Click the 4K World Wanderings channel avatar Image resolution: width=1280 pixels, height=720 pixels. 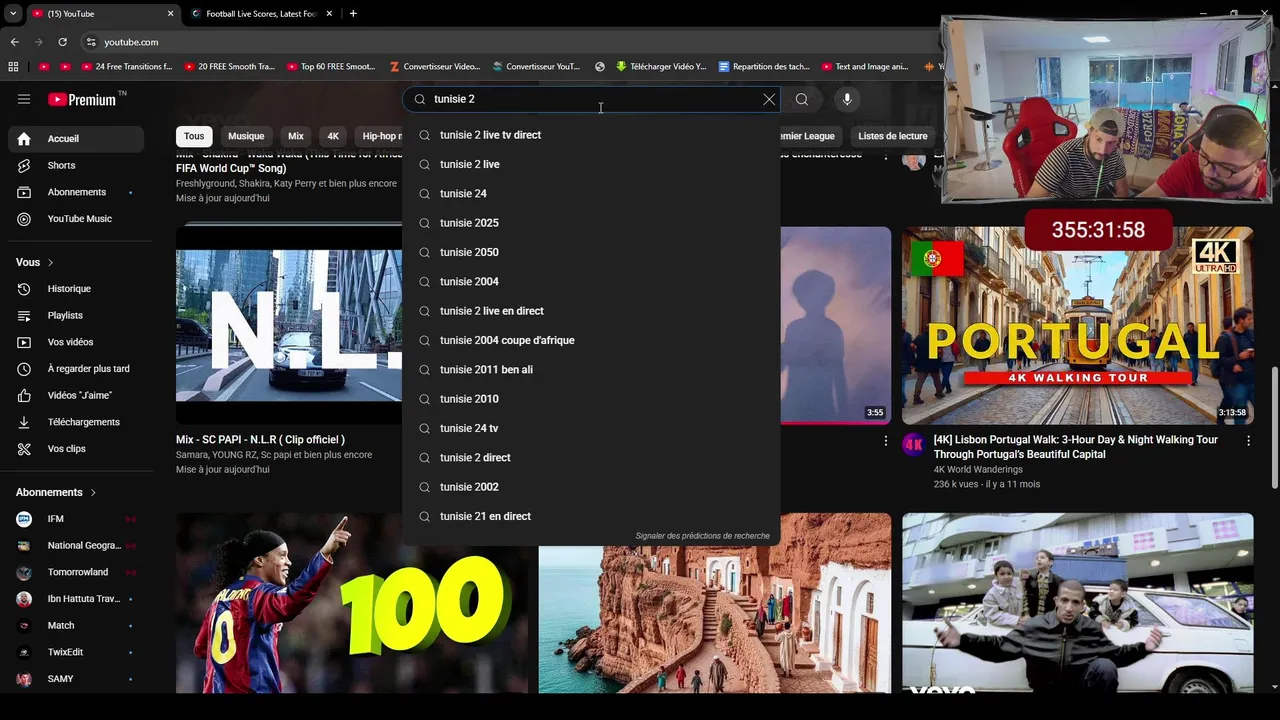coord(914,445)
